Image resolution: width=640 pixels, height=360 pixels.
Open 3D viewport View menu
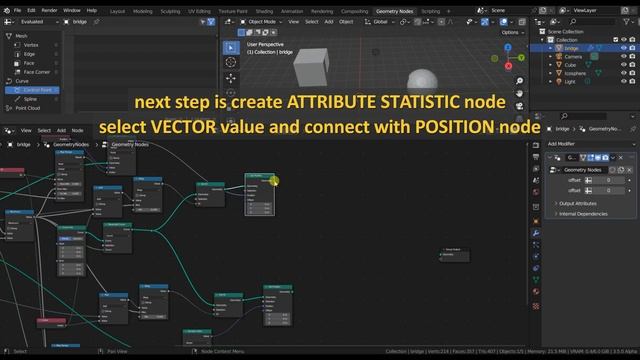pos(293,22)
